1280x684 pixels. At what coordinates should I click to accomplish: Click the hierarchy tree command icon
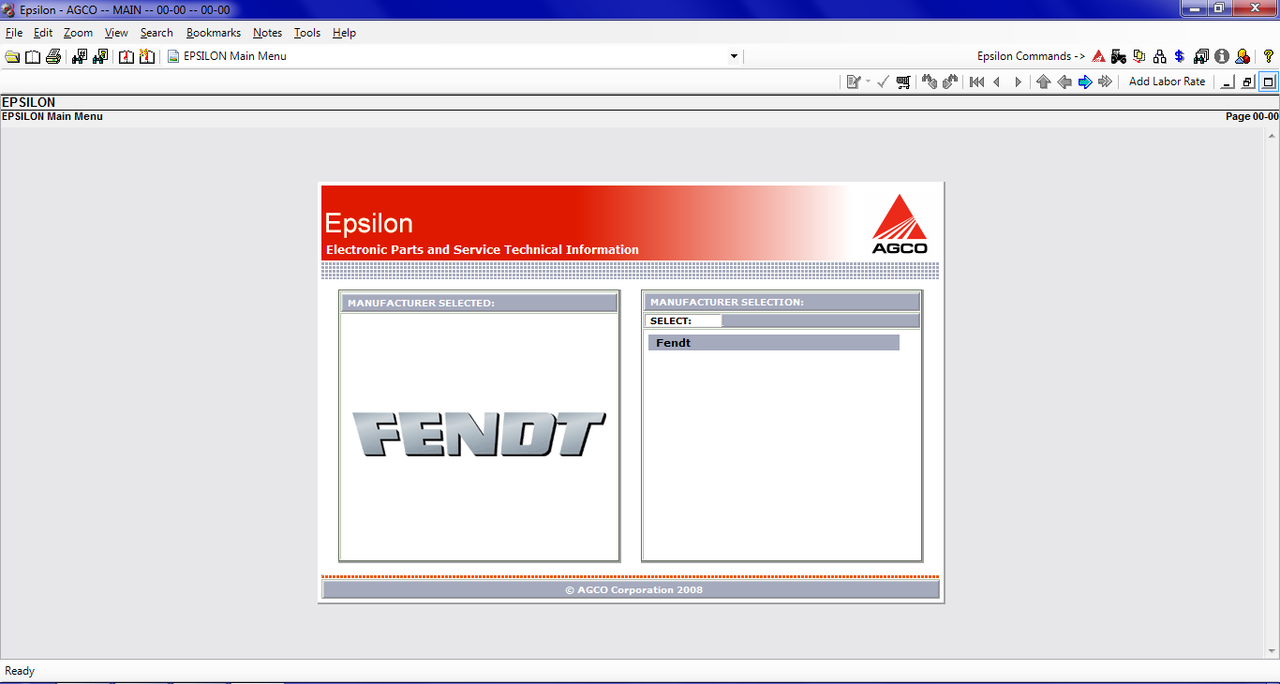(x=1160, y=57)
